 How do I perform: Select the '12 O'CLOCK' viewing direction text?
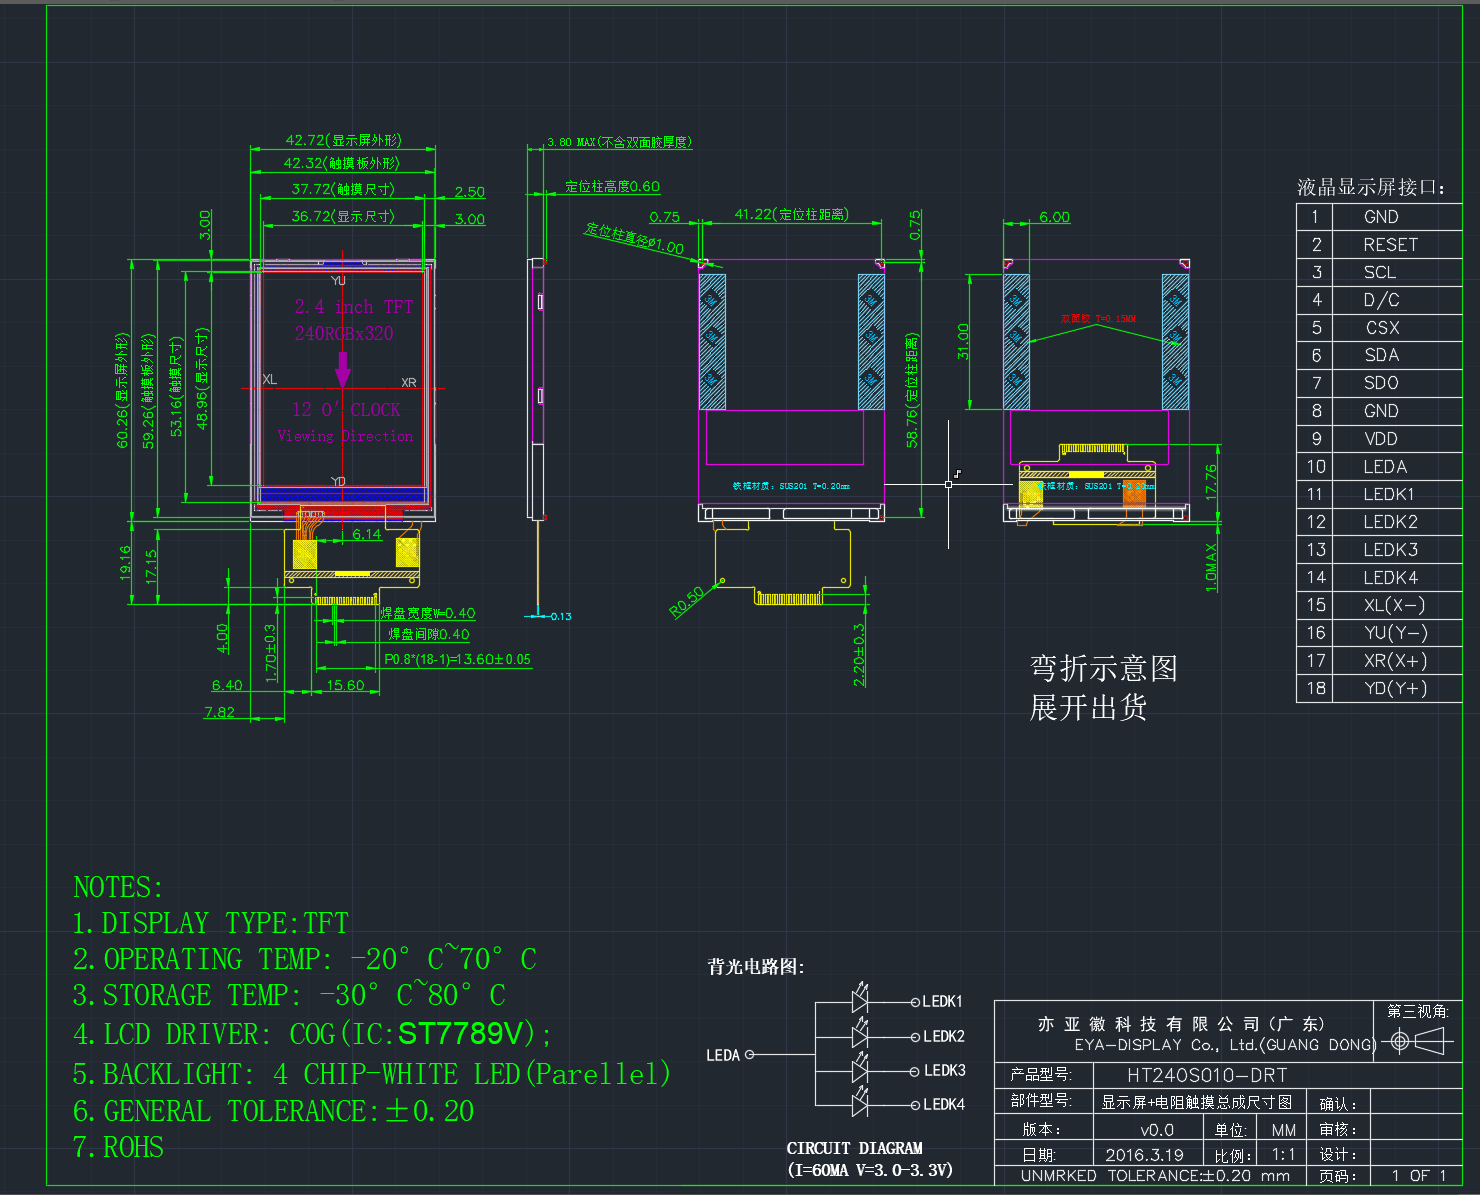click(346, 410)
